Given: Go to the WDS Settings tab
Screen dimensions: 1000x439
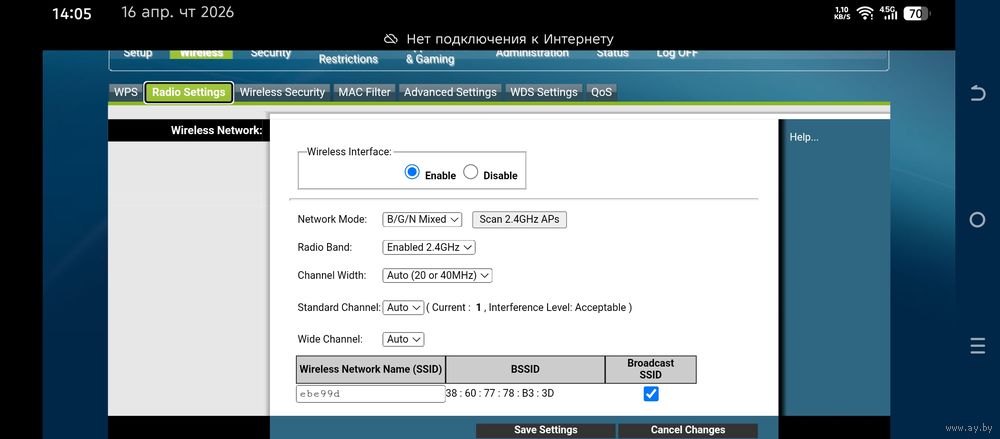Looking at the screenshot, I should (x=544, y=92).
